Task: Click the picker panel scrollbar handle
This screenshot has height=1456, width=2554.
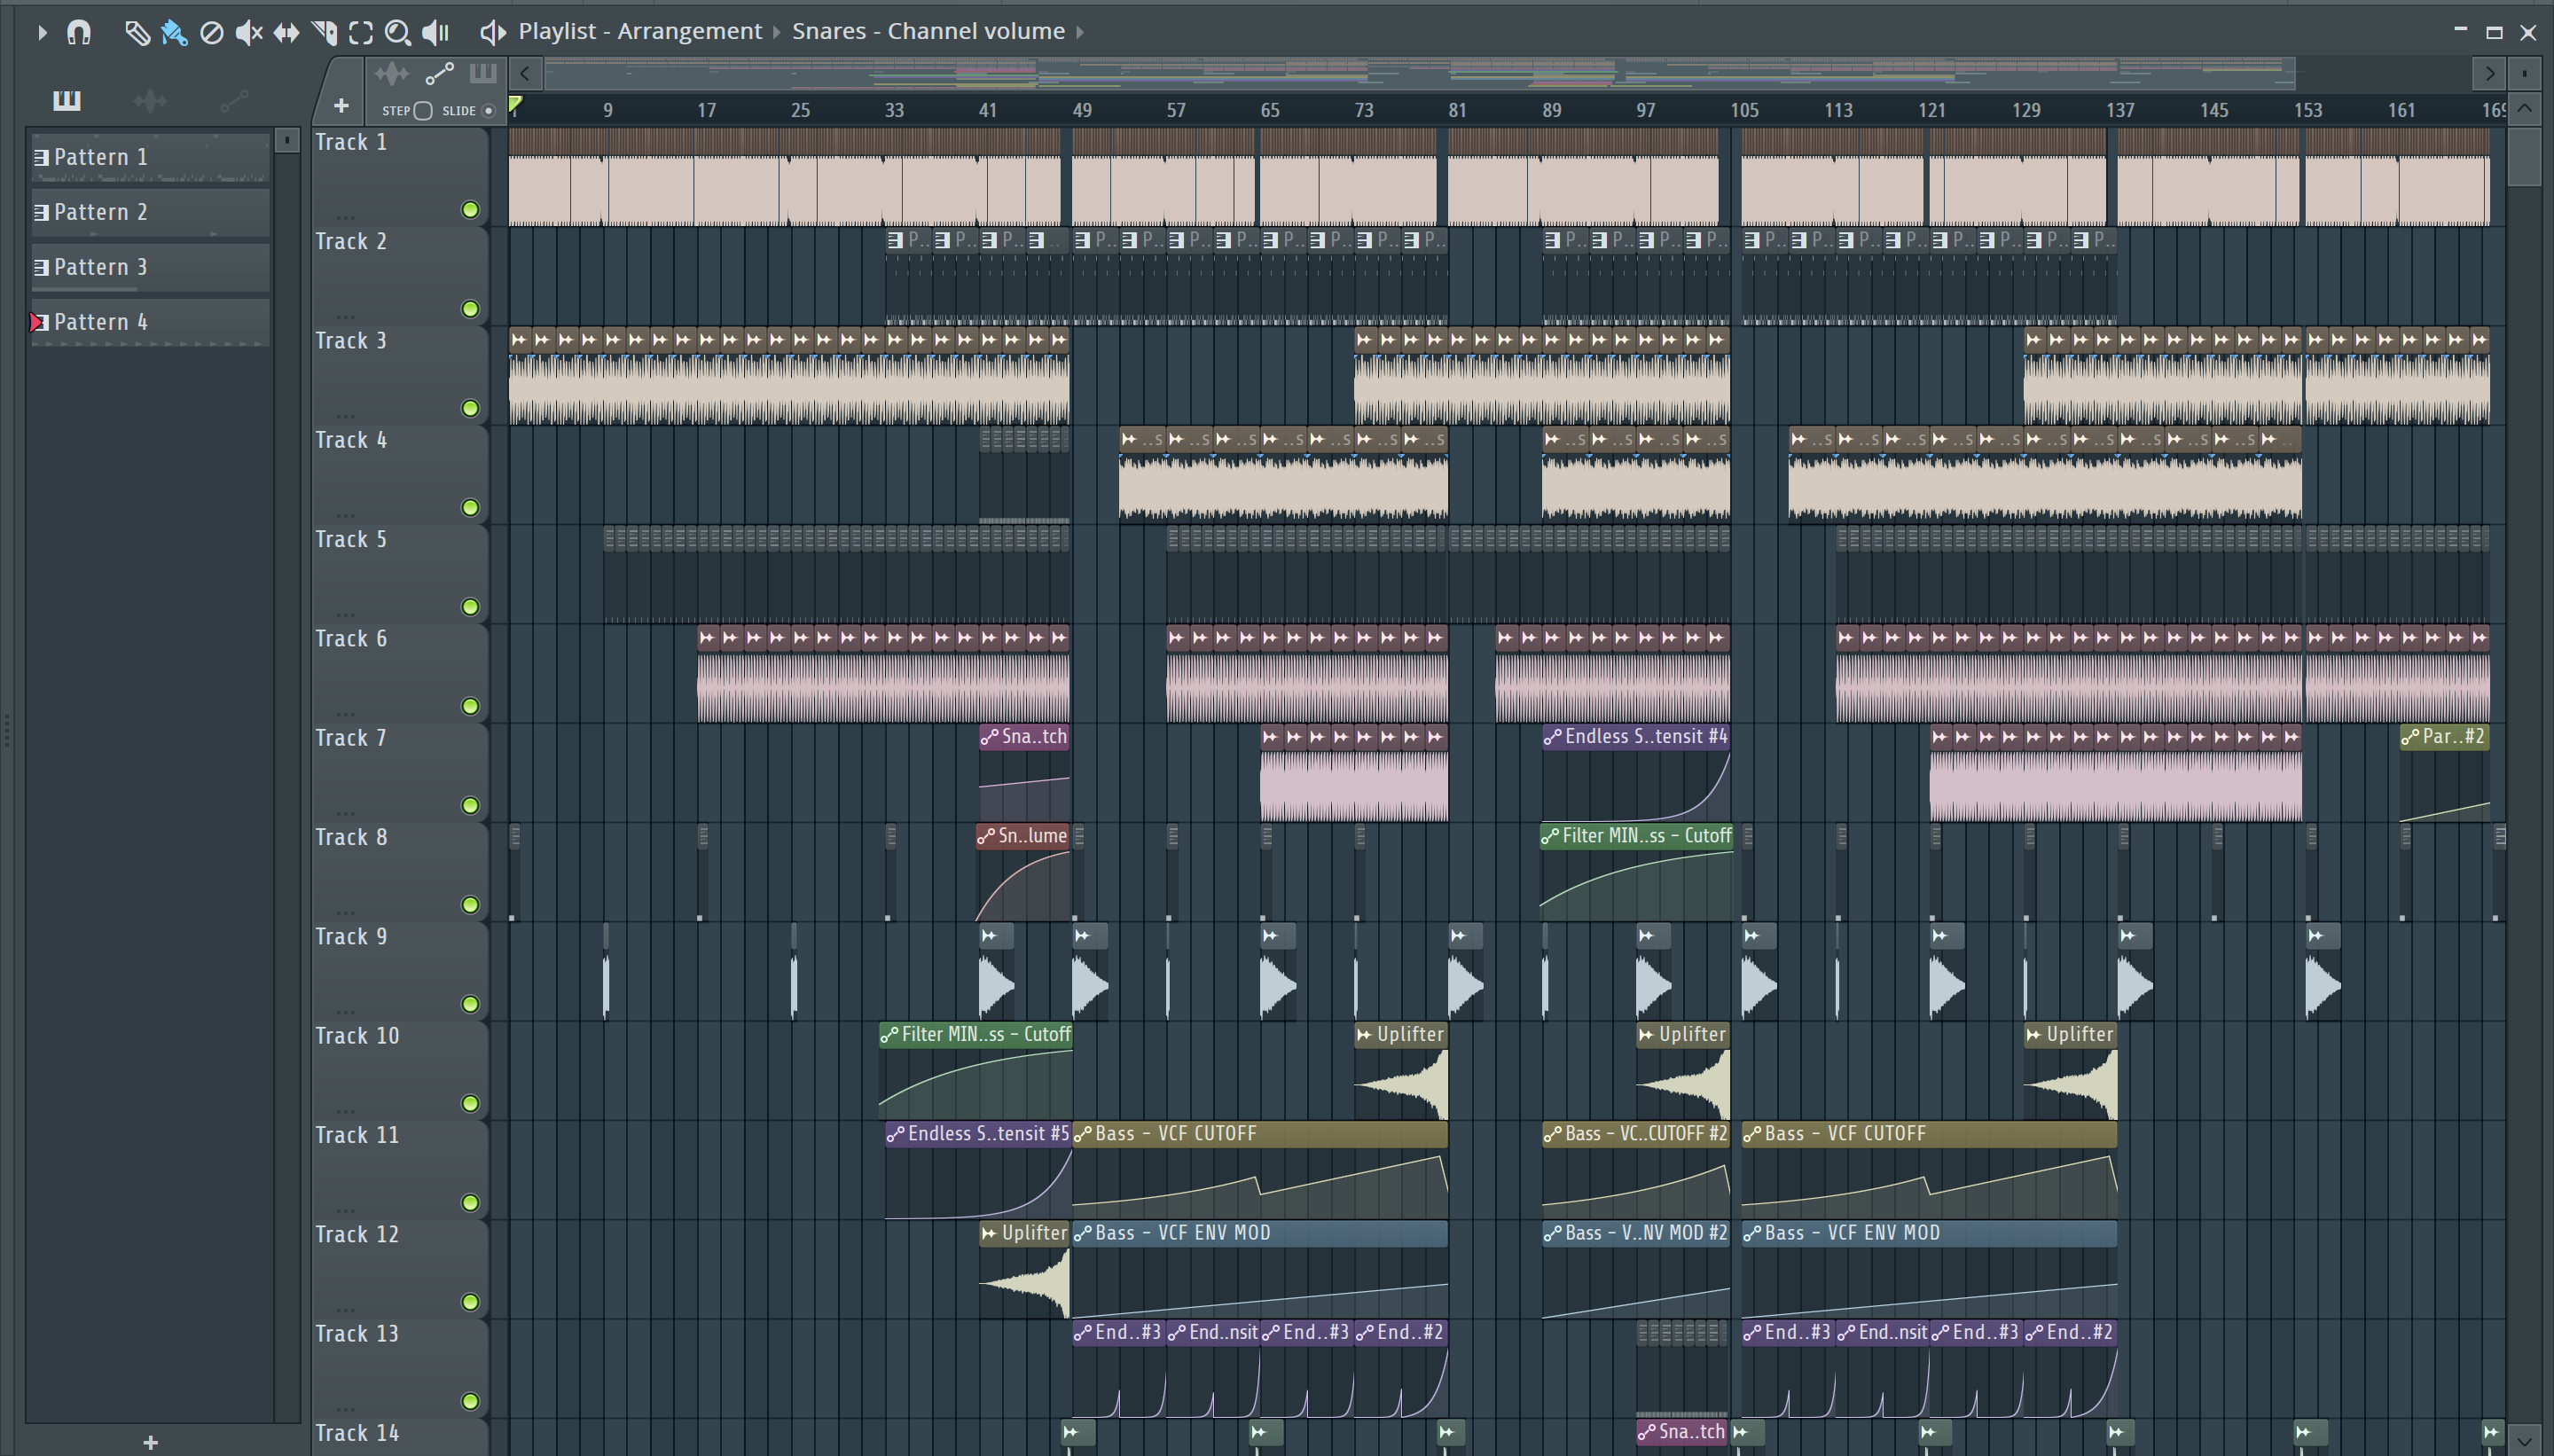Action: point(287,140)
